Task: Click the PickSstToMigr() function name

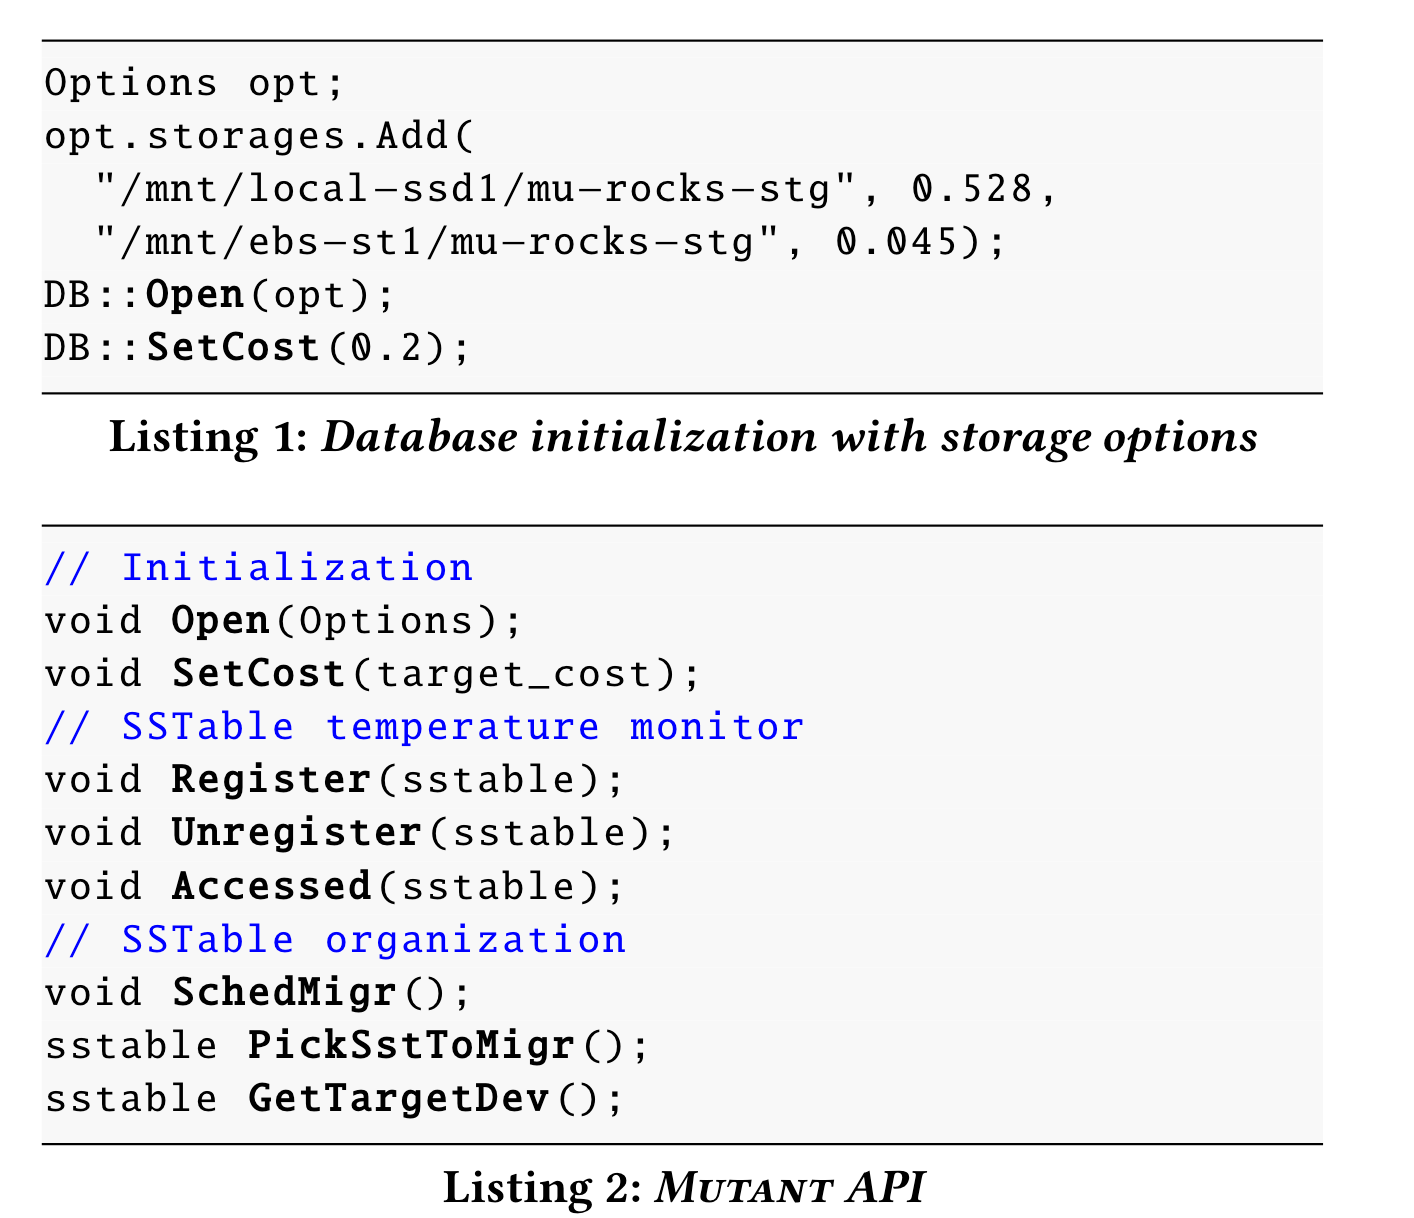Action: pos(411,1046)
